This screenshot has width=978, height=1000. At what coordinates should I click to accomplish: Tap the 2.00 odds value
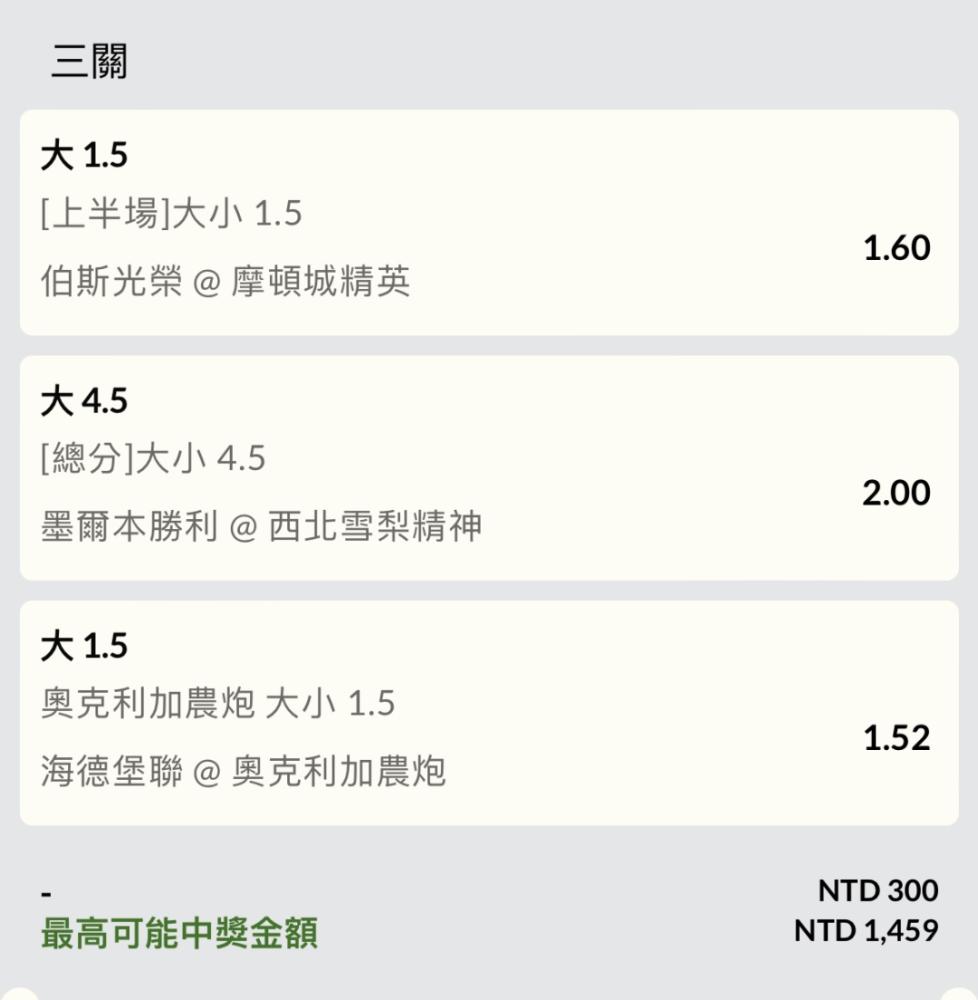[896, 493]
